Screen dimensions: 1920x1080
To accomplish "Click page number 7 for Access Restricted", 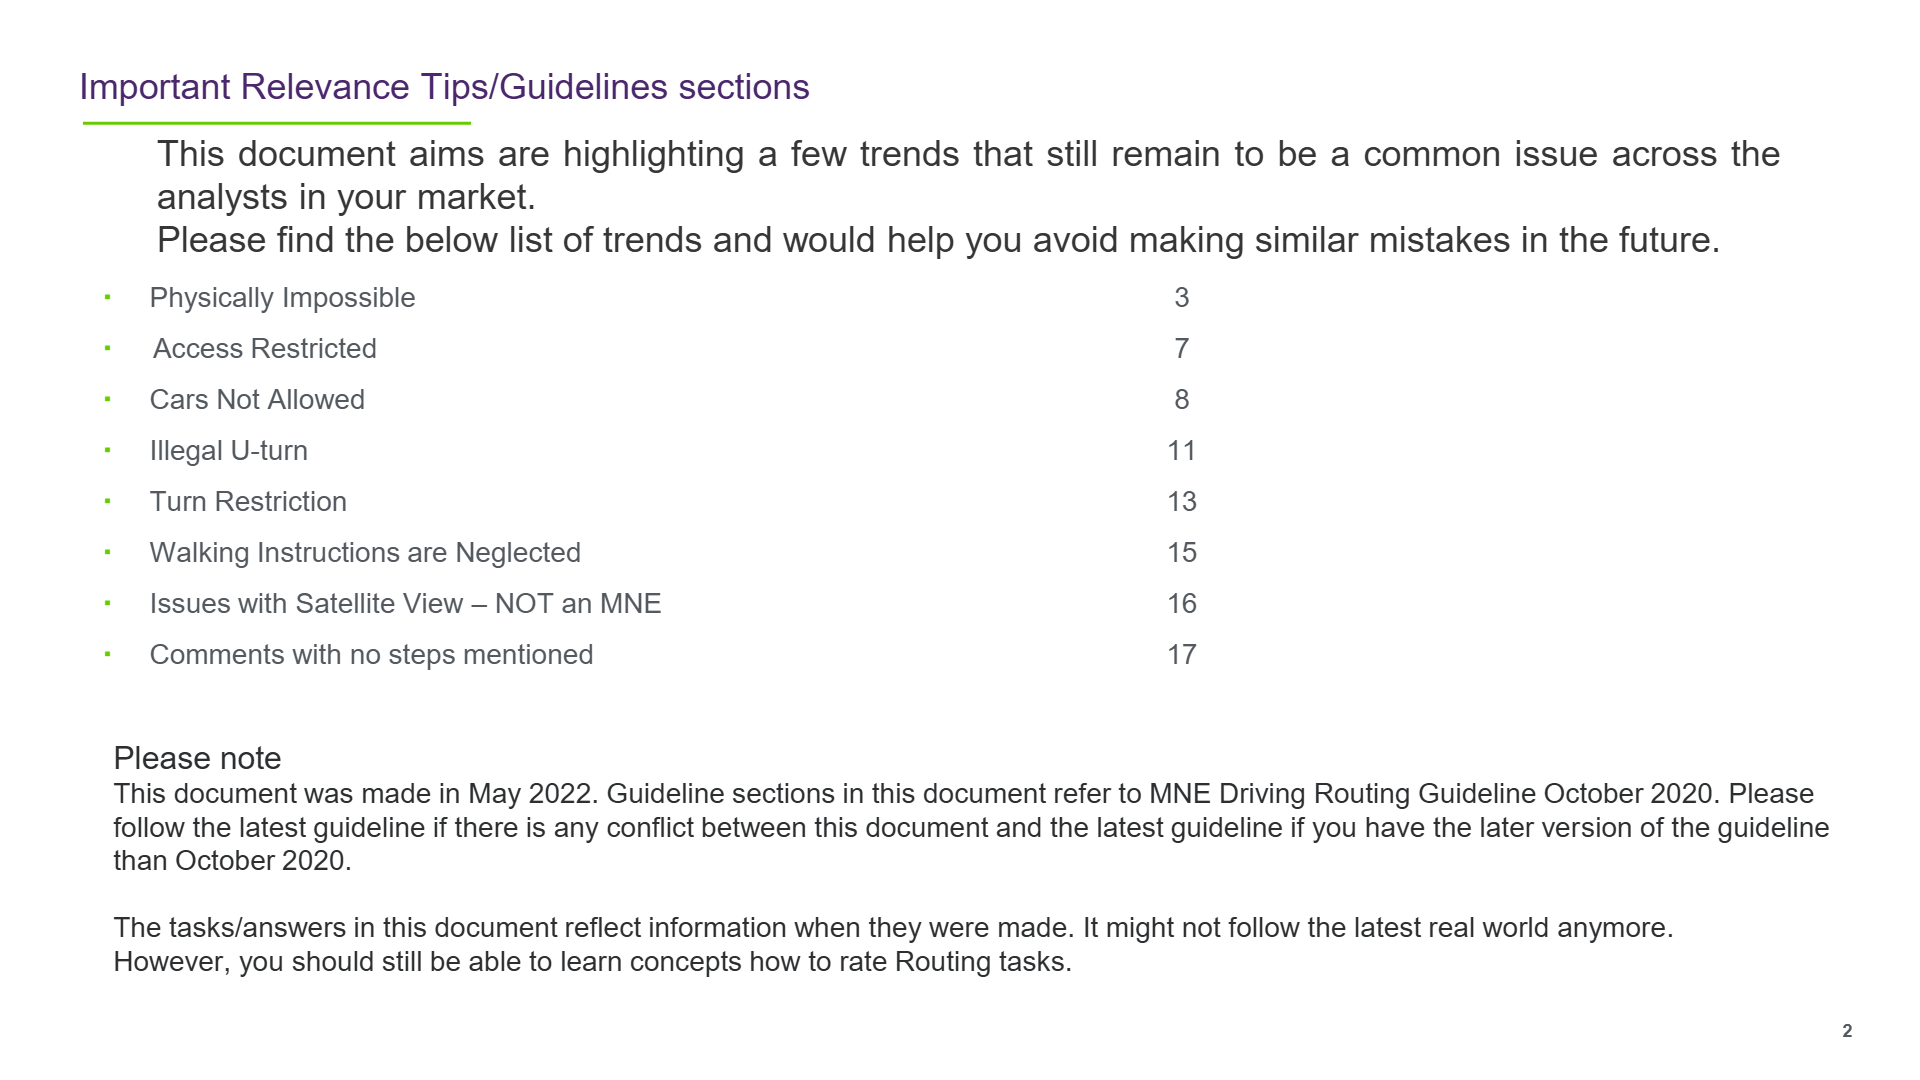I will (1182, 349).
